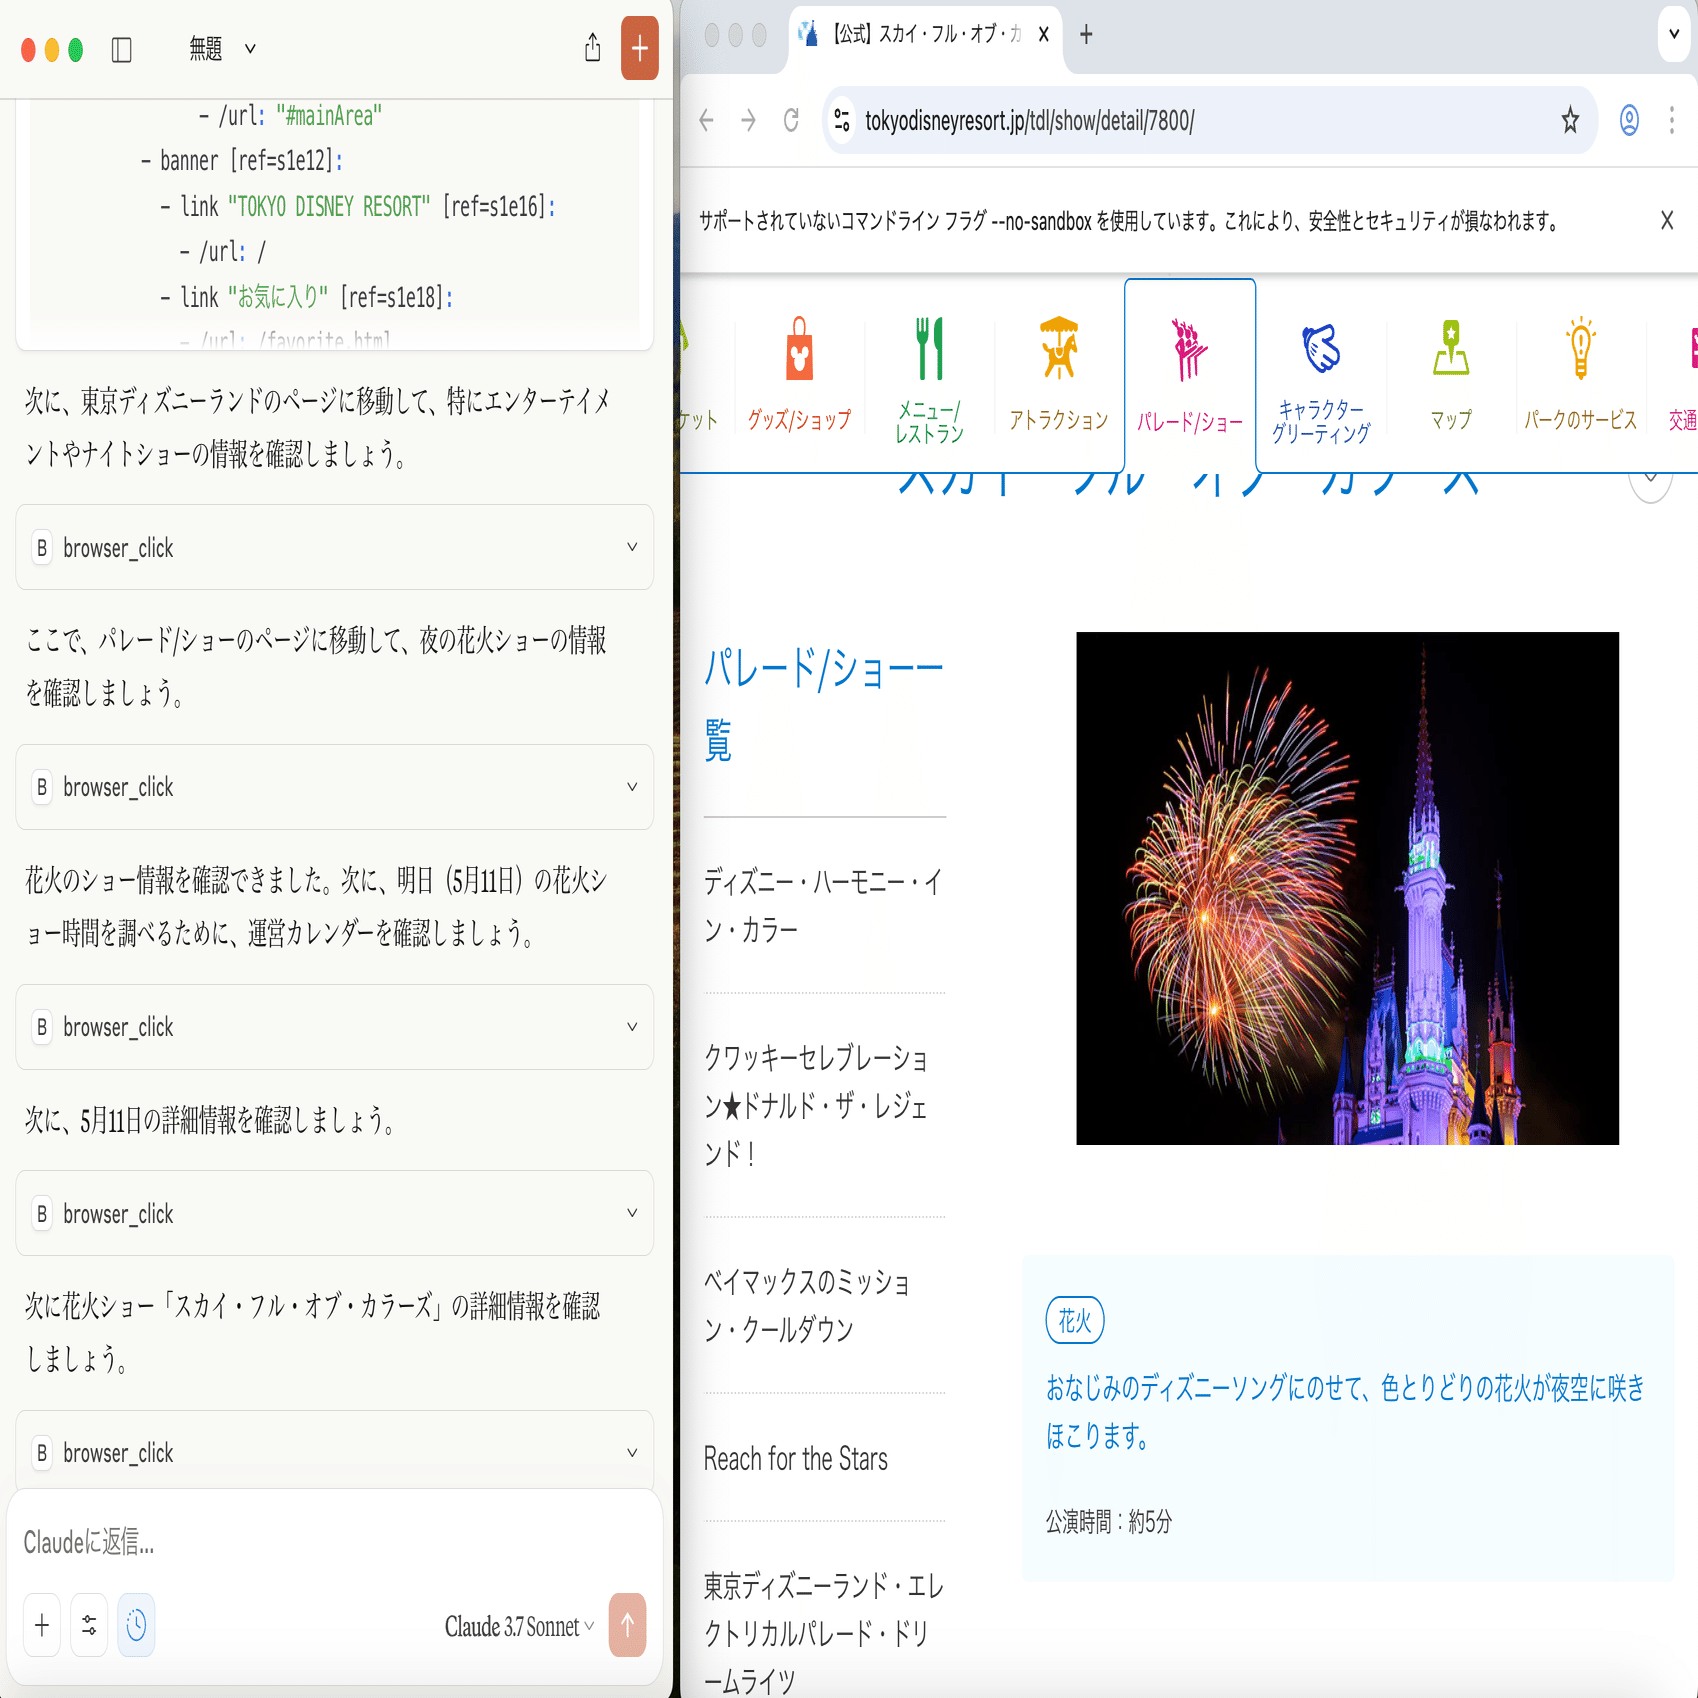Open the パークのサービス light bulb icon
1698x1698 pixels.
1581,349
